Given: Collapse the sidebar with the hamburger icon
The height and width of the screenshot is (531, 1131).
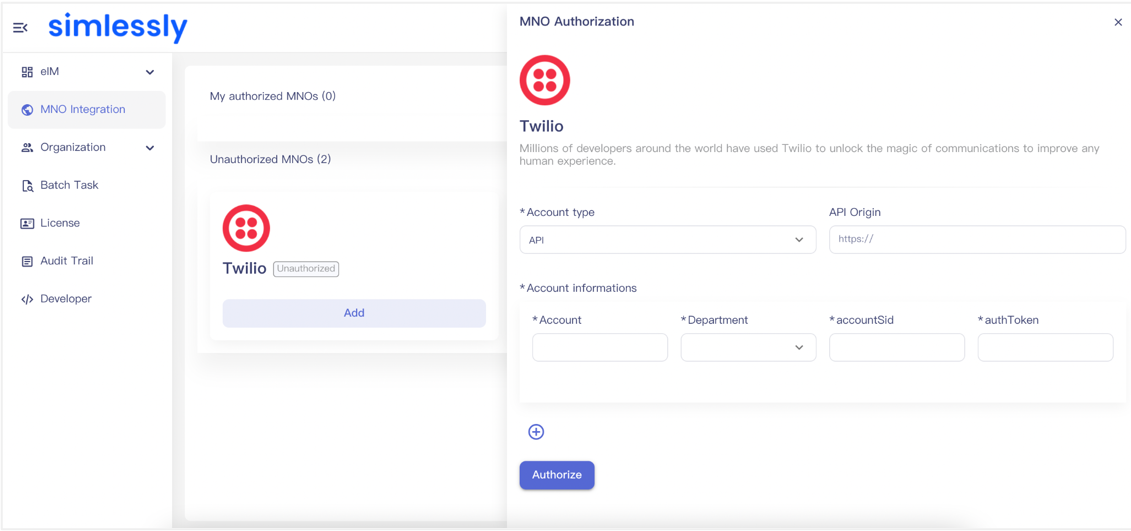Looking at the screenshot, I should coord(20,27).
